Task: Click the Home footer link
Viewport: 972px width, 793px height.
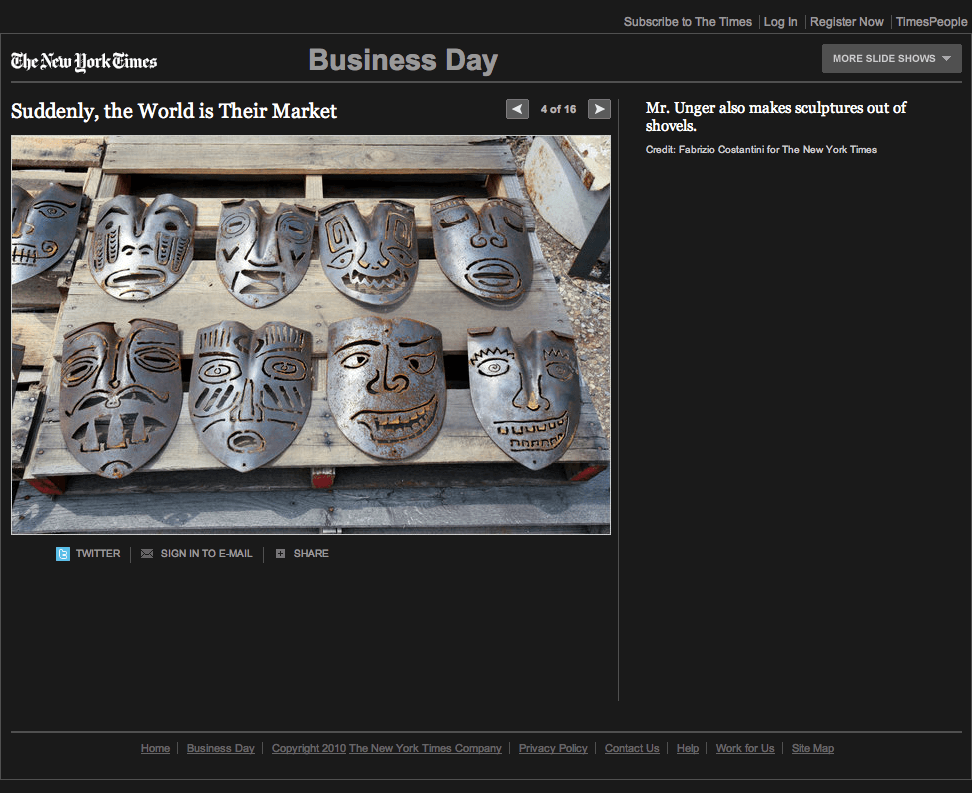Action: [x=155, y=748]
